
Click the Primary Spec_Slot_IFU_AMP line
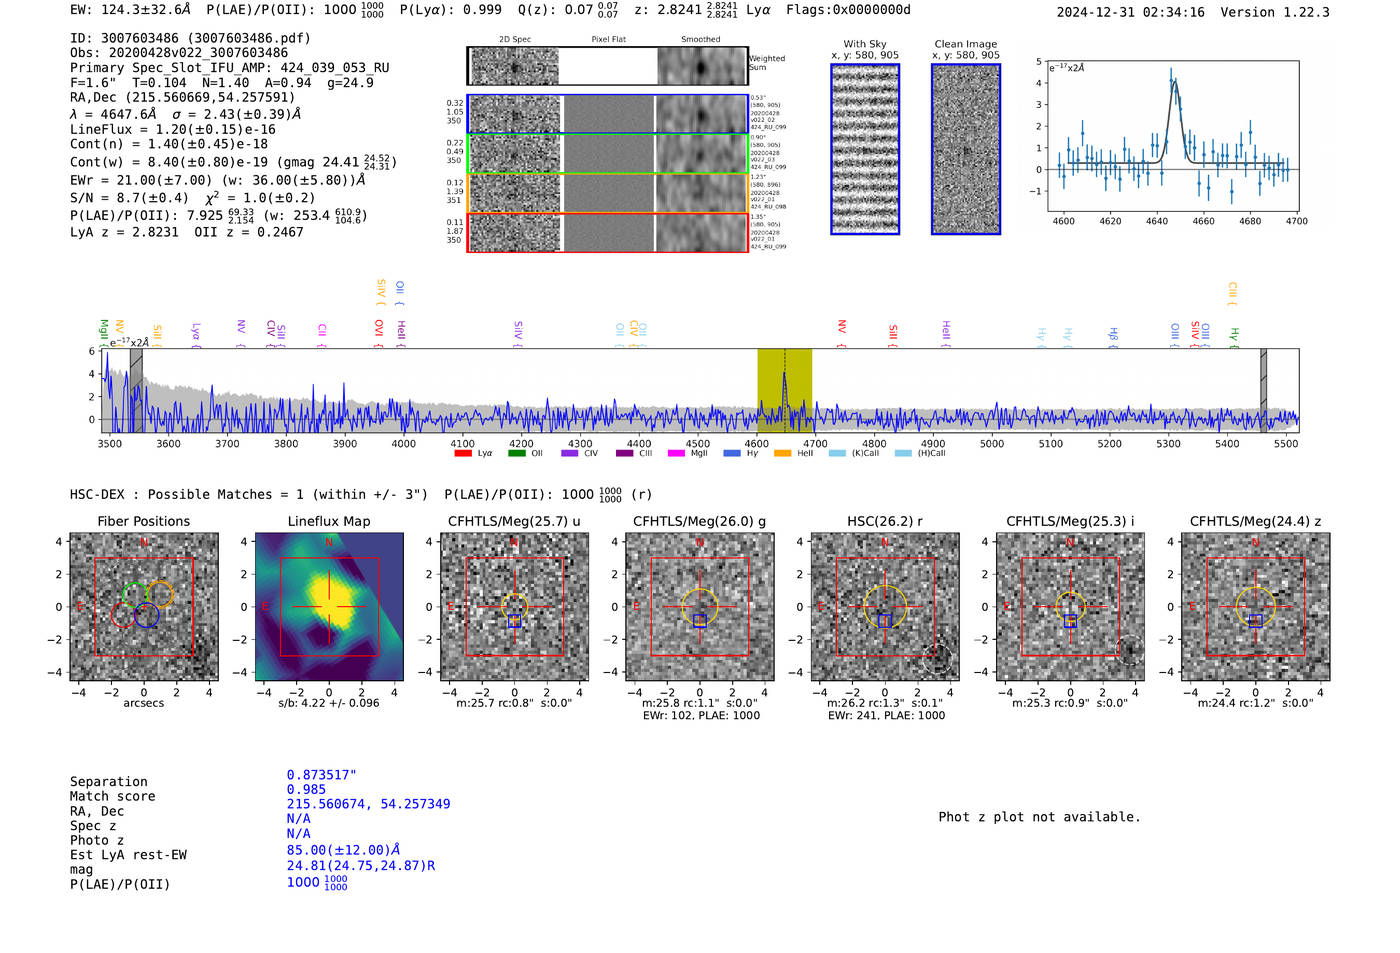coord(230,68)
